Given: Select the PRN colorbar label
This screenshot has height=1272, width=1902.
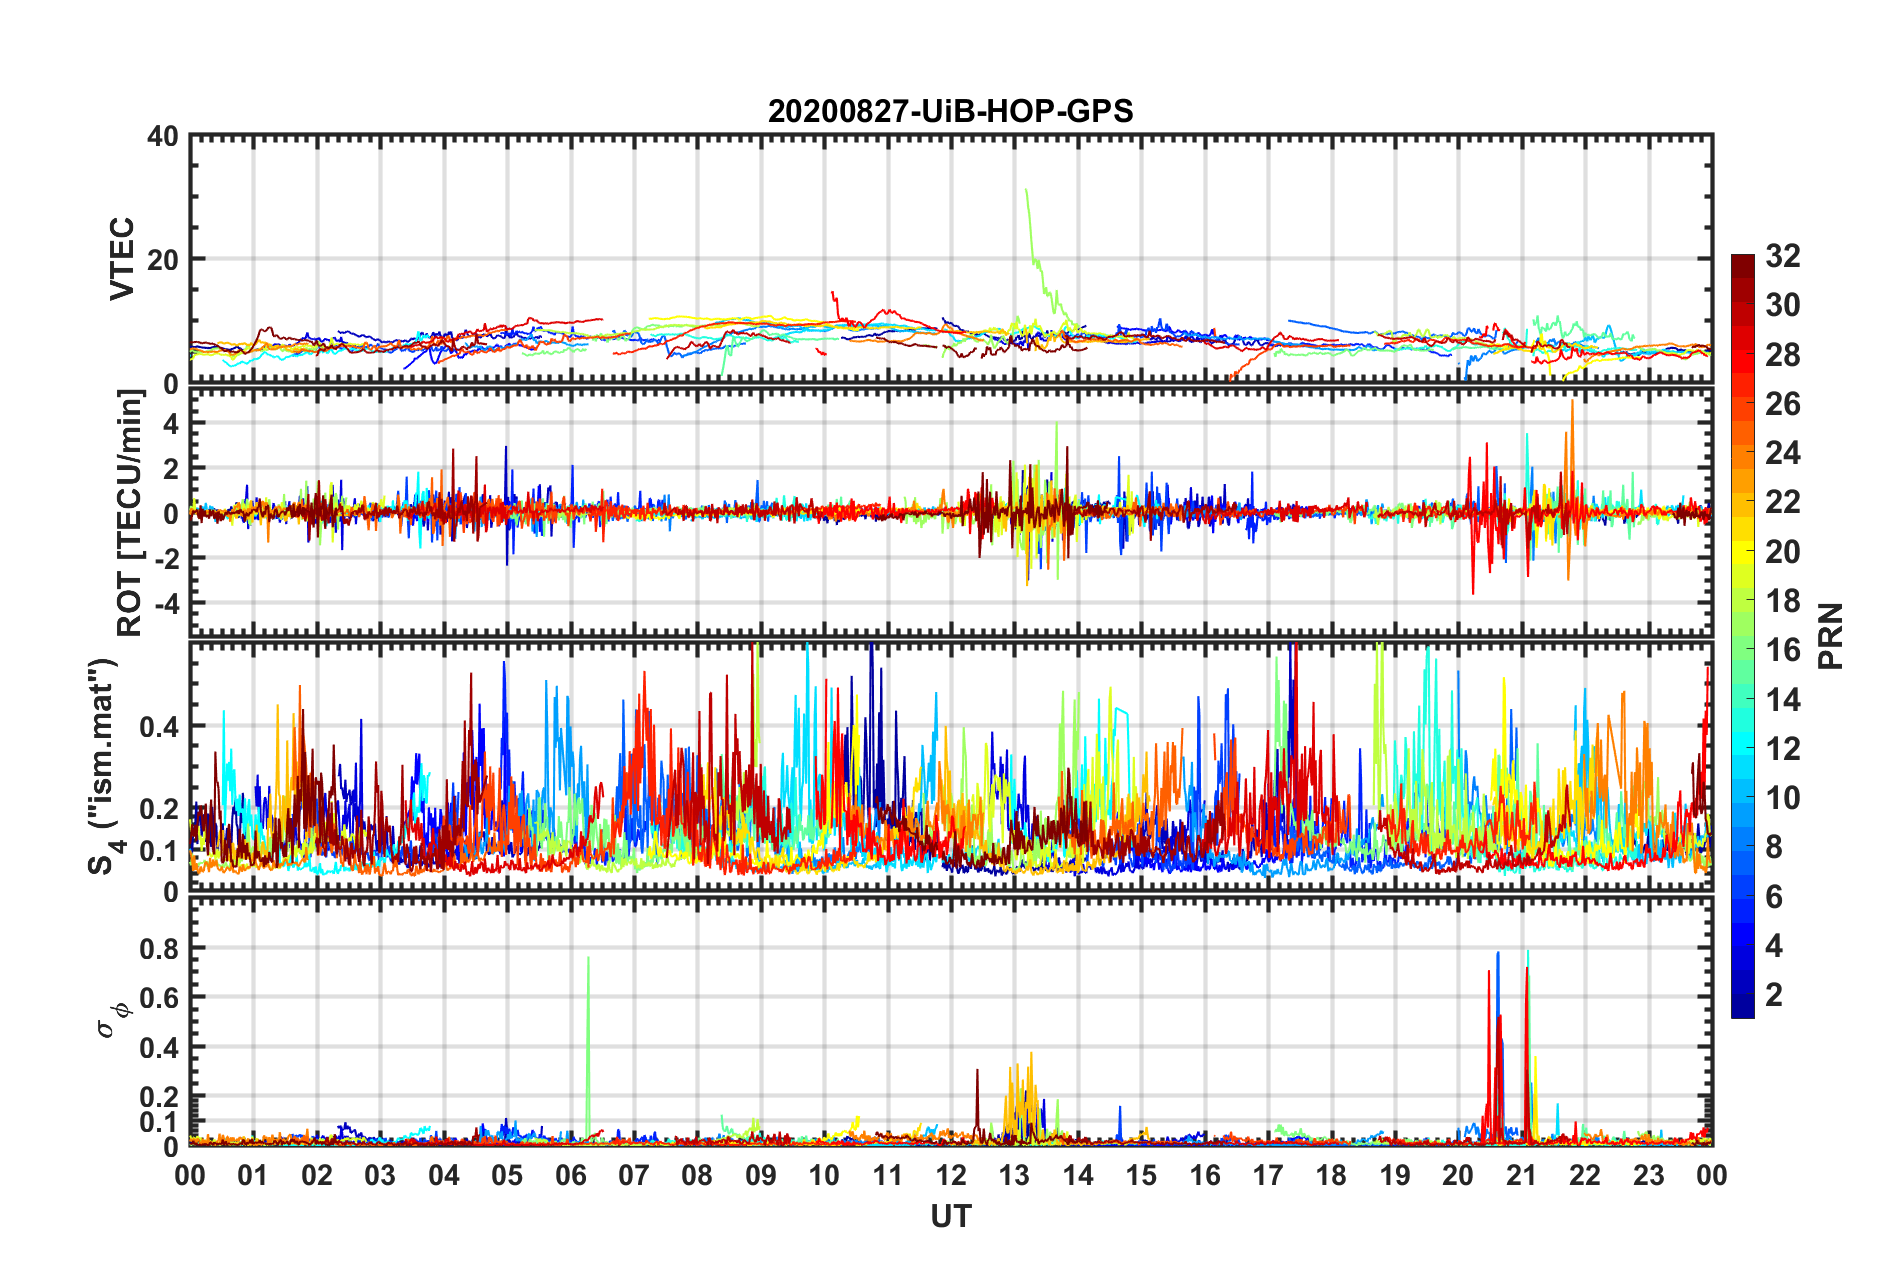Looking at the screenshot, I should (x=1830, y=636).
